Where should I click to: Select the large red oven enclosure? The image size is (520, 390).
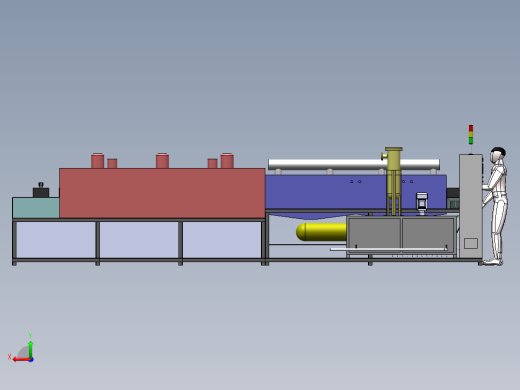[162, 193]
